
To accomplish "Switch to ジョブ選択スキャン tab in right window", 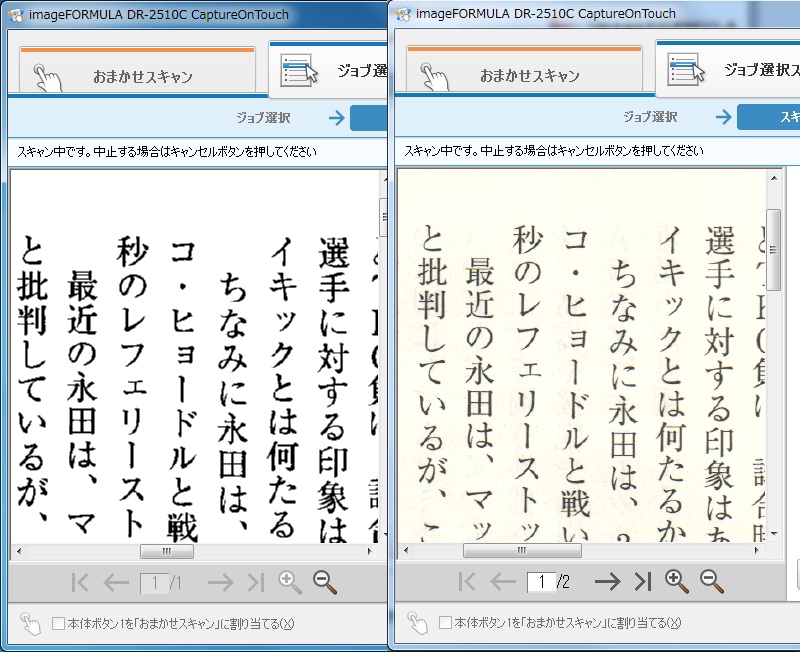I will pos(728,70).
